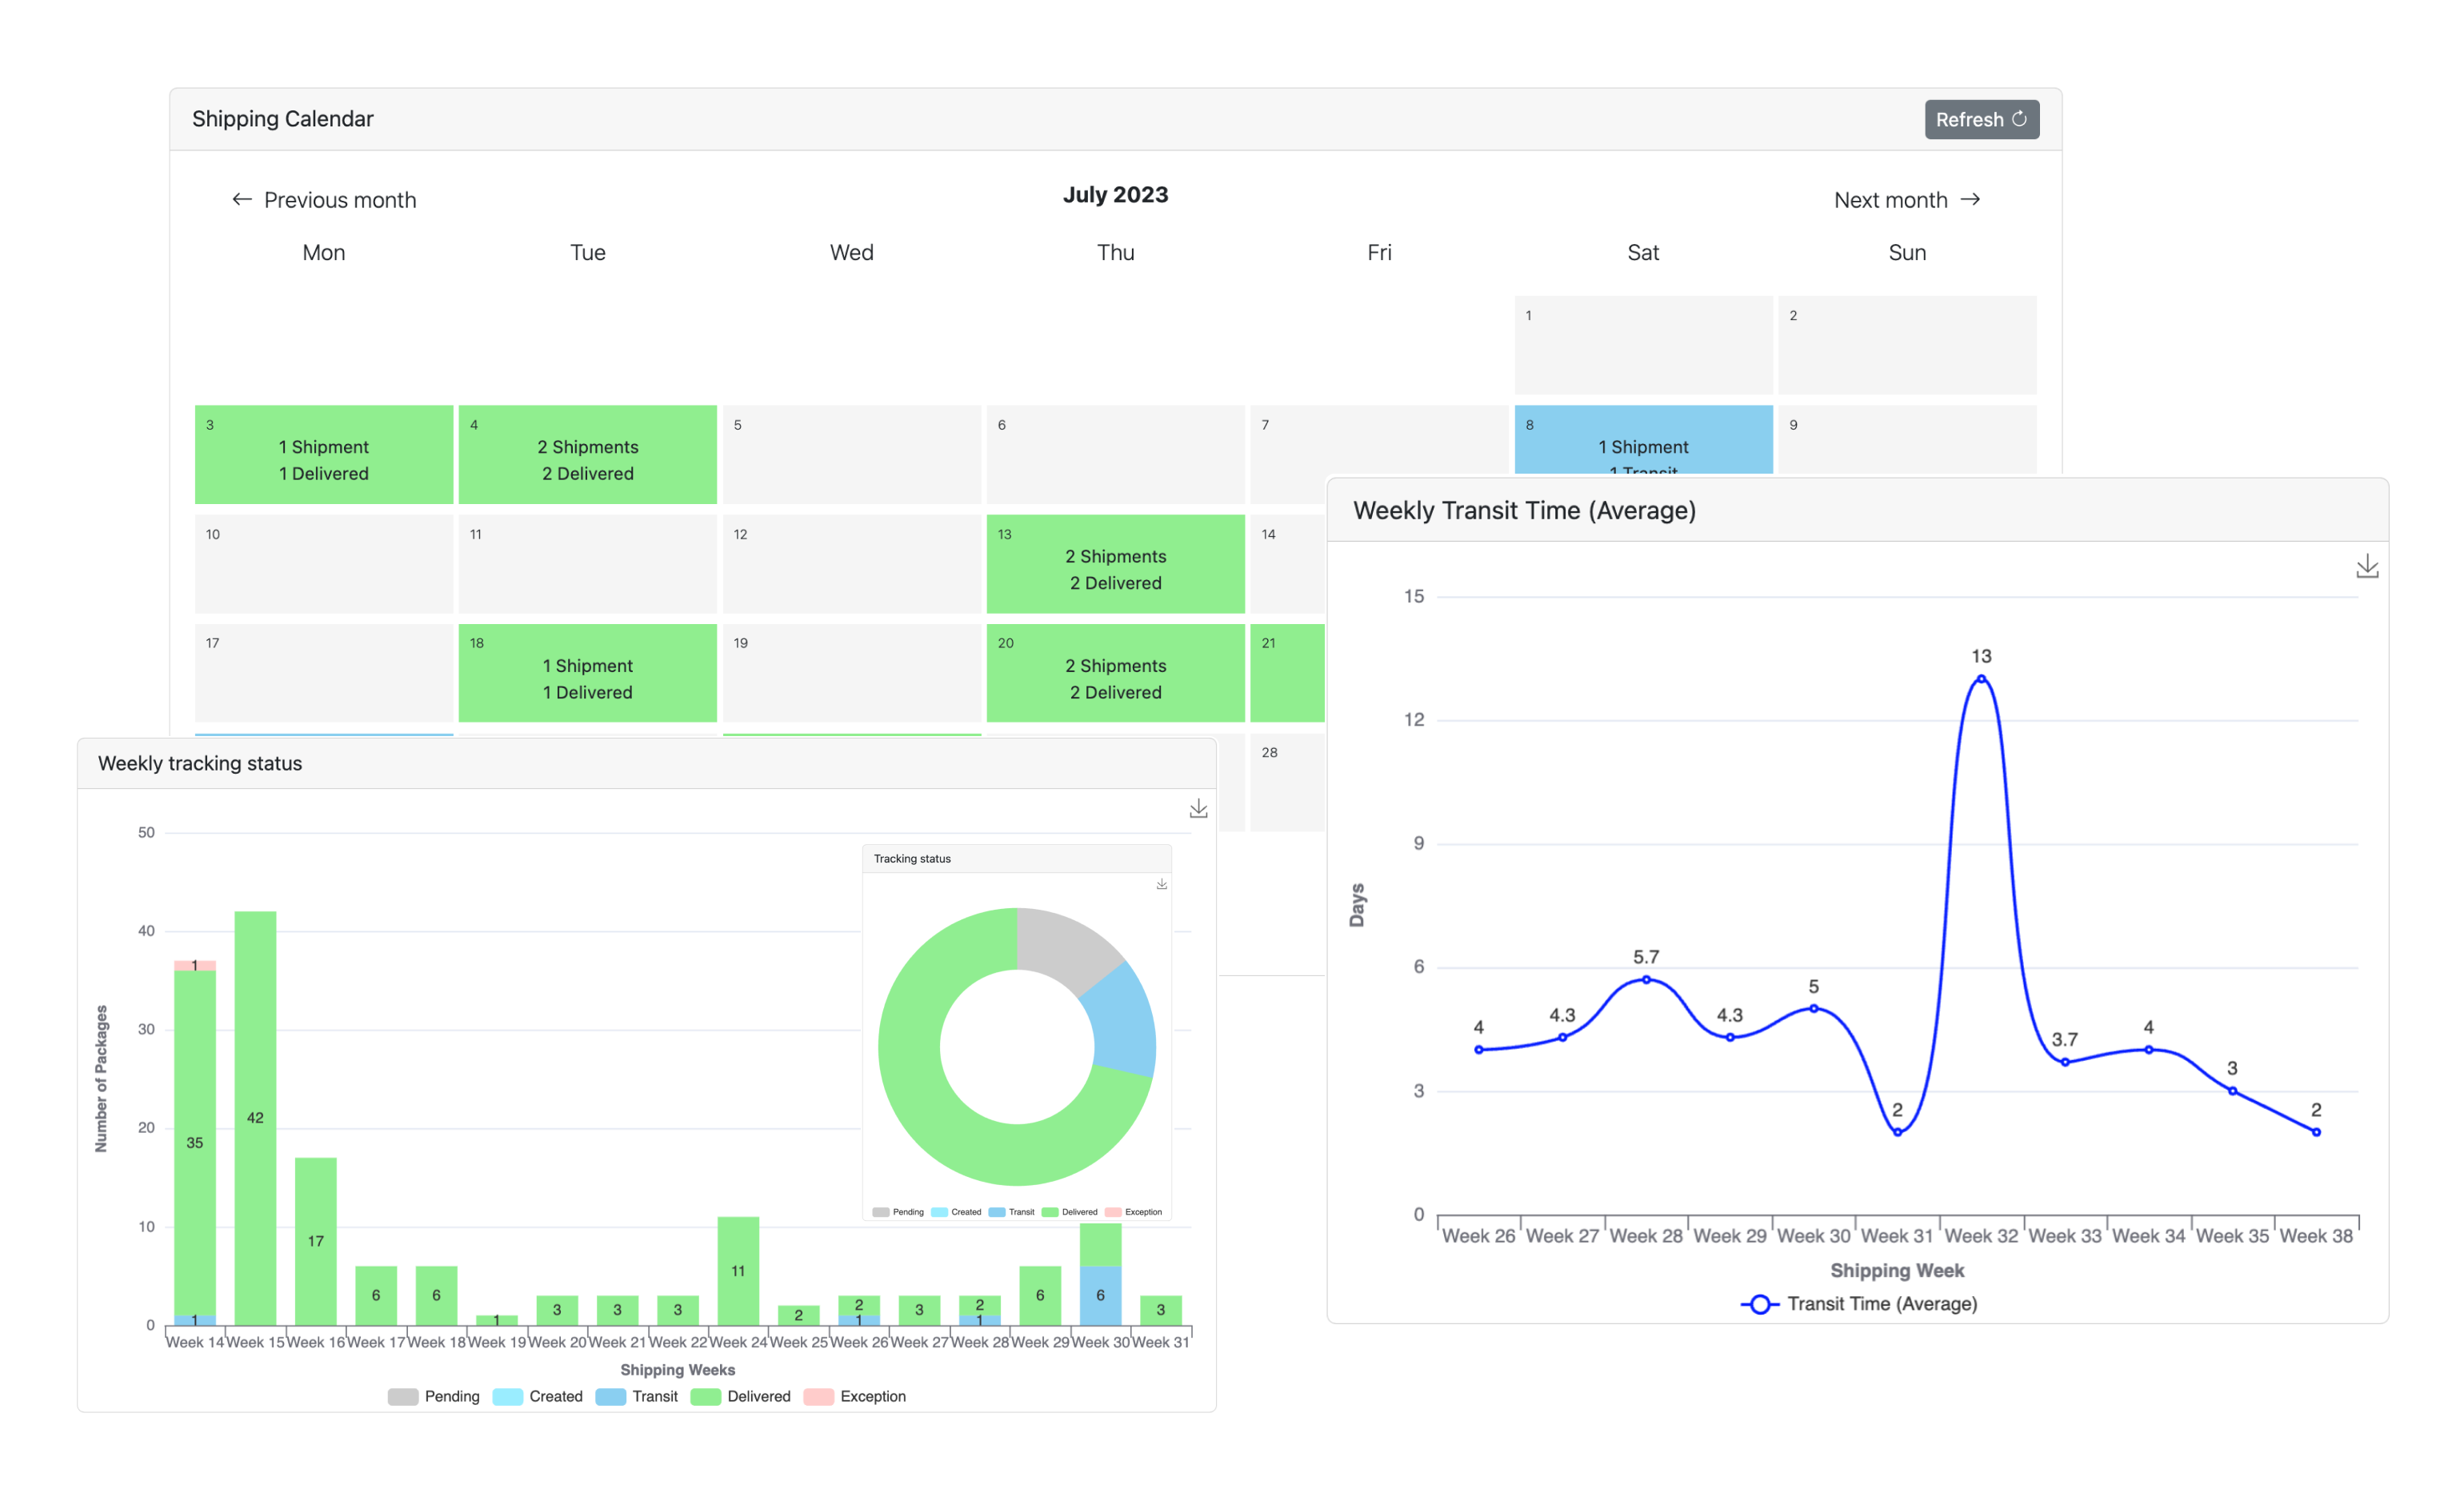Download the Tracking status donut chart
This screenshot has height=1485, width=2464.
pos(1161,884)
